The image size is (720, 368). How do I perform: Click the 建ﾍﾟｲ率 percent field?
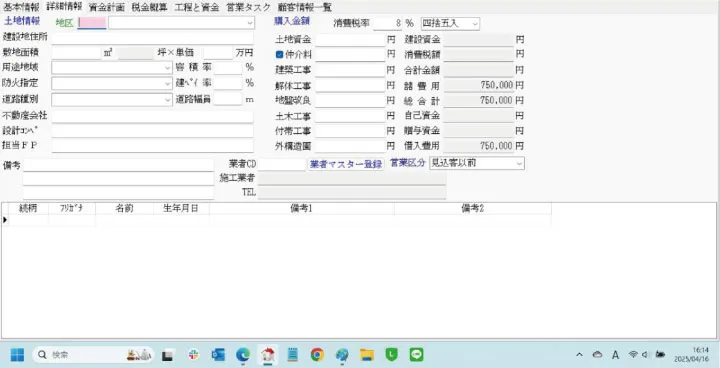tap(228, 84)
